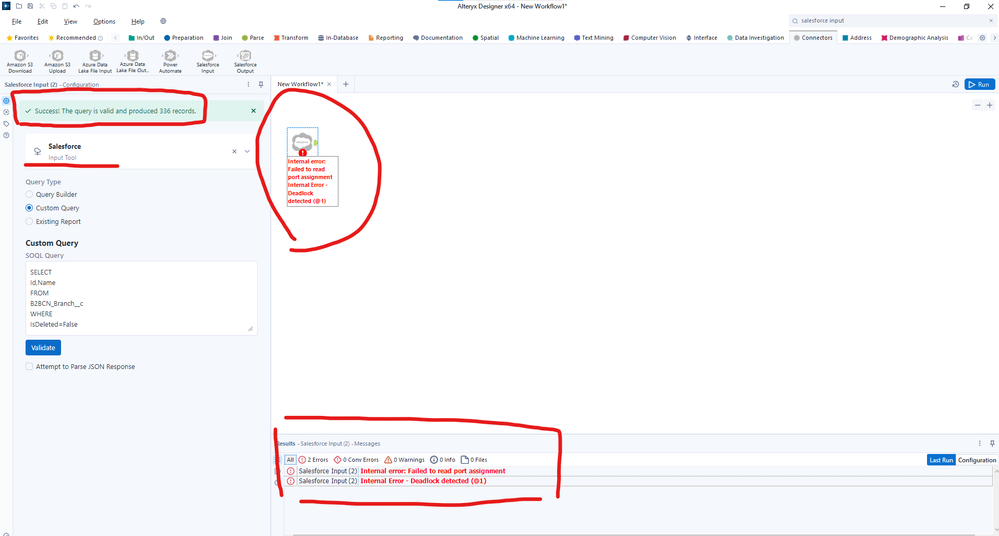Switch Results to Configuration view
The image size is (999, 536).
coord(977,460)
